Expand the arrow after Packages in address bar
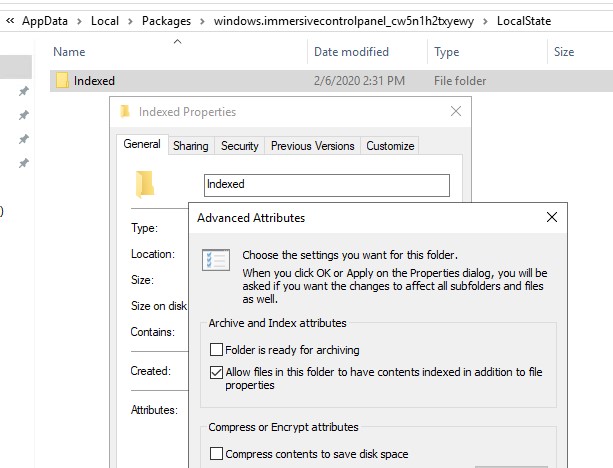Screen dimensions: 613x468 tap(210, 20)
